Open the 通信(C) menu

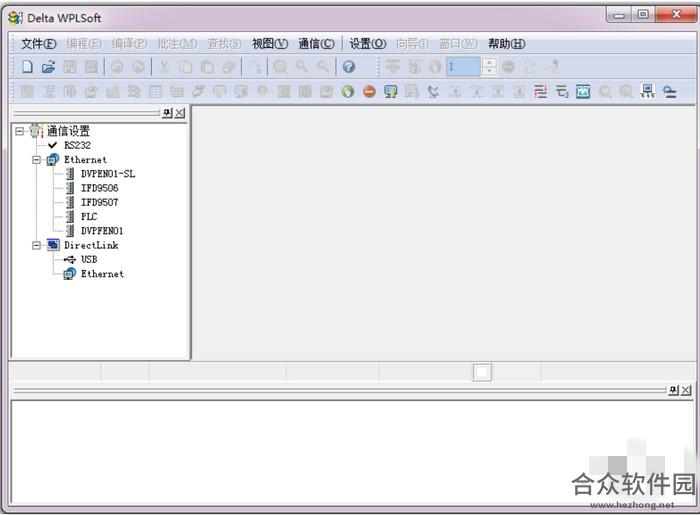316,44
